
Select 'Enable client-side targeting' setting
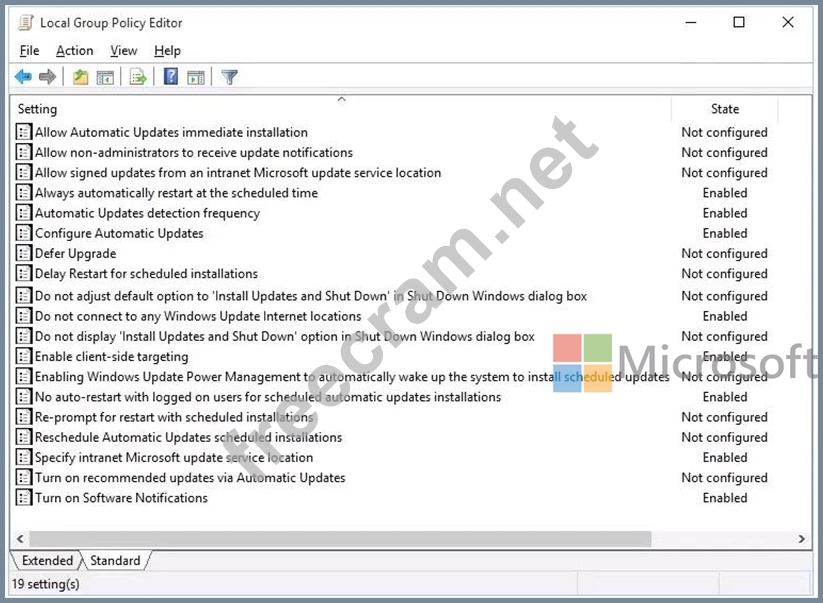pos(111,356)
